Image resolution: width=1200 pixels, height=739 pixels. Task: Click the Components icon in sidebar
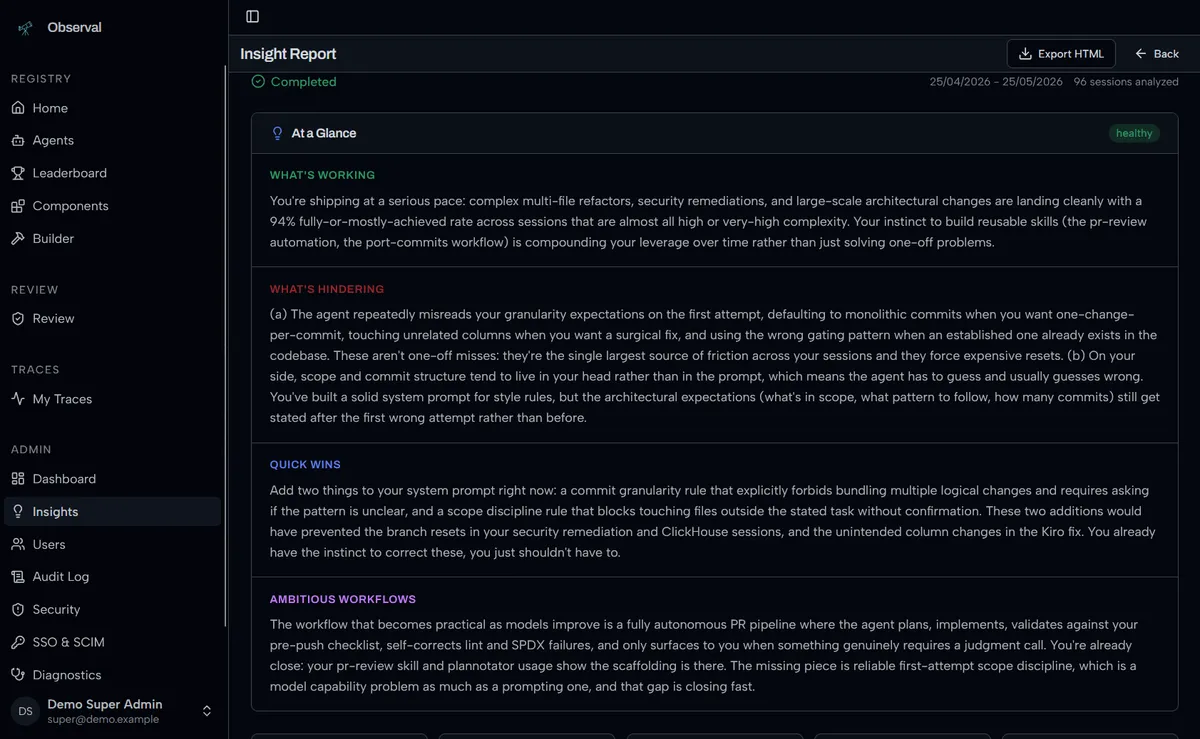pyautogui.click(x=18, y=206)
